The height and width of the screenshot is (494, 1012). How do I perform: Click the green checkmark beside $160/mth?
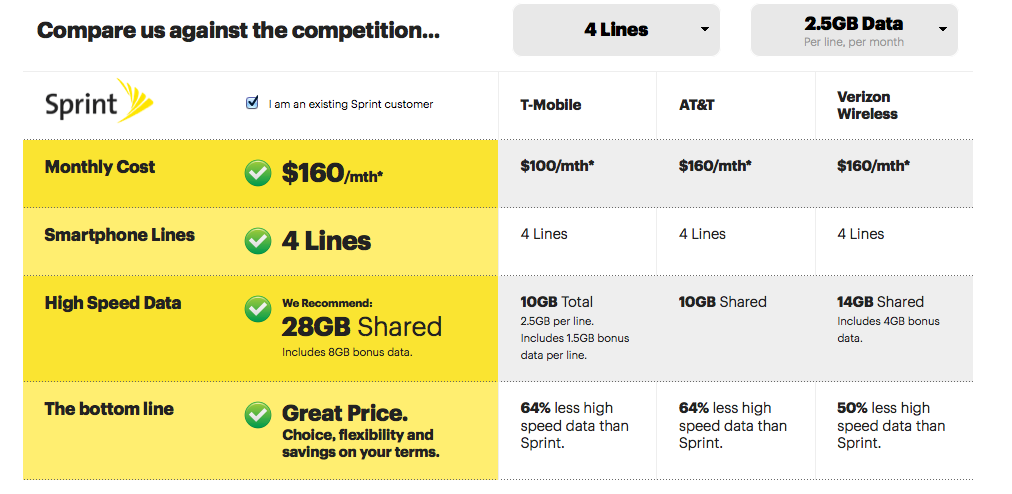258,174
